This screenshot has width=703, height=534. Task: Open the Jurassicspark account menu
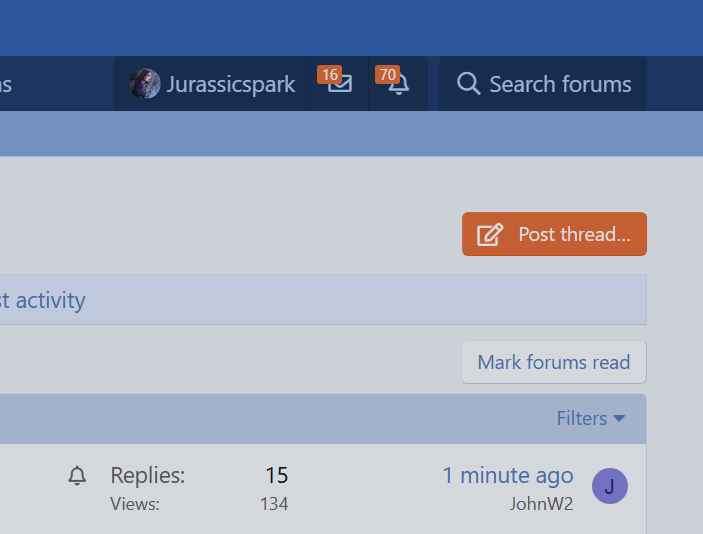tap(230, 84)
